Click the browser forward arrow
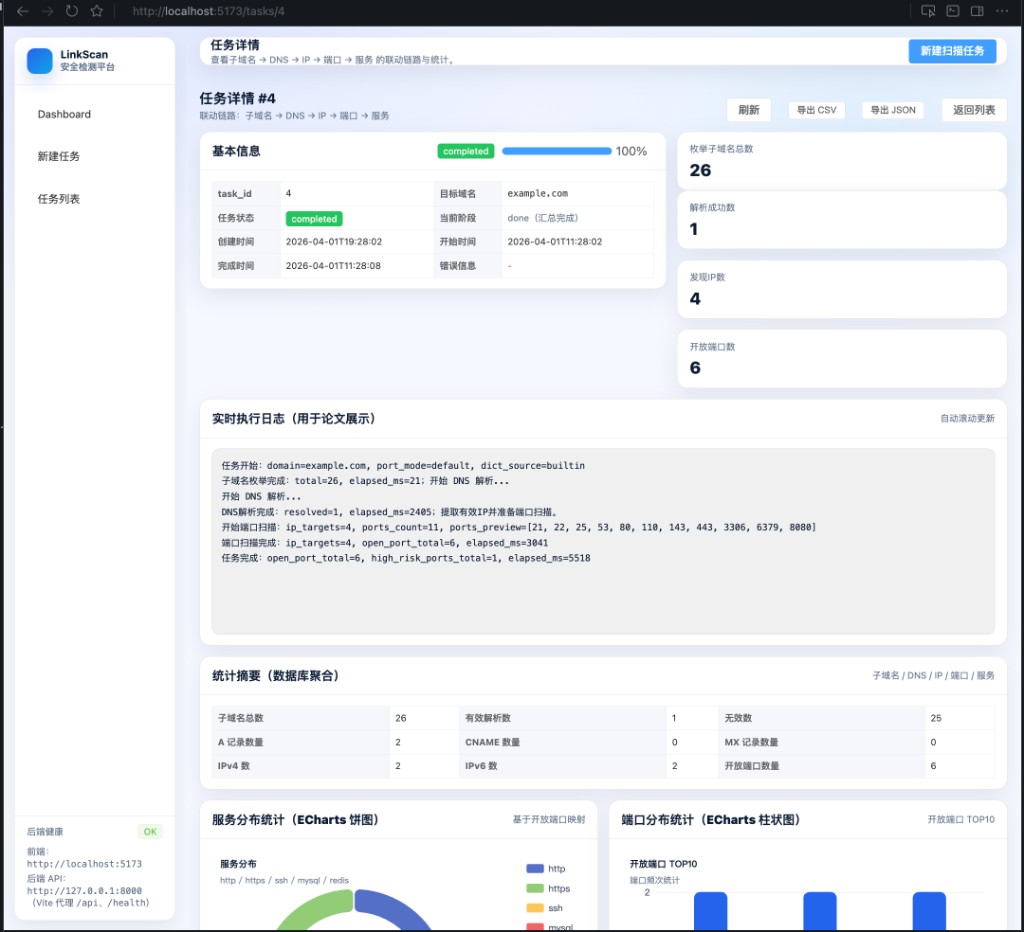This screenshot has height=932, width=1024. pos(47,11)
